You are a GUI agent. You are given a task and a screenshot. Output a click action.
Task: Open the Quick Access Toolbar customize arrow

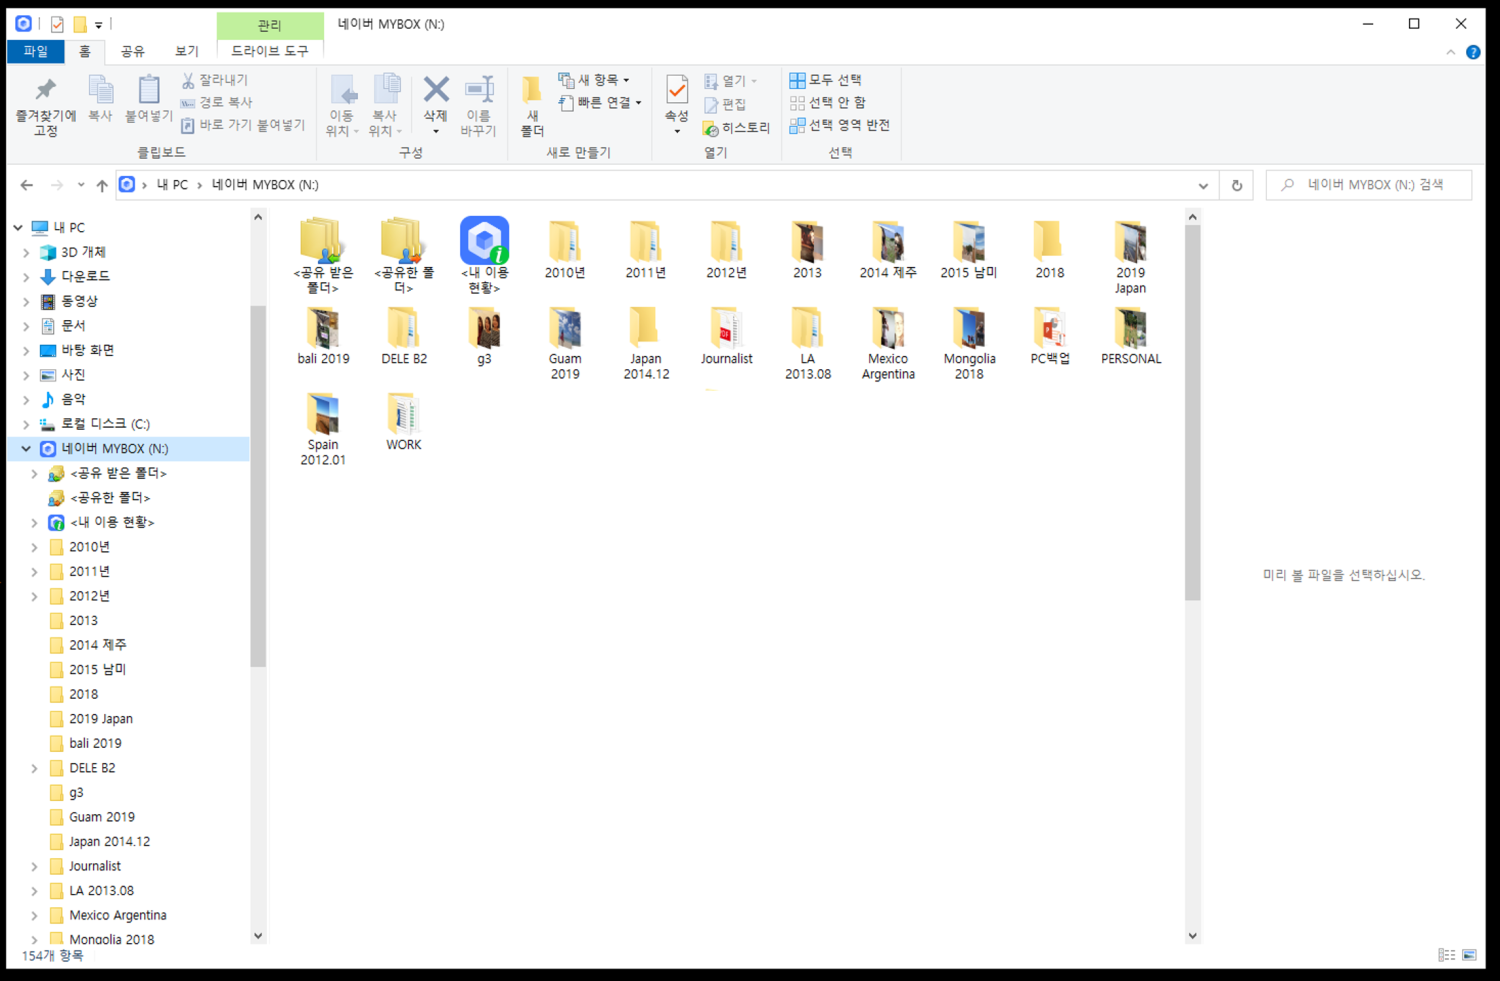tap(98, 25)
